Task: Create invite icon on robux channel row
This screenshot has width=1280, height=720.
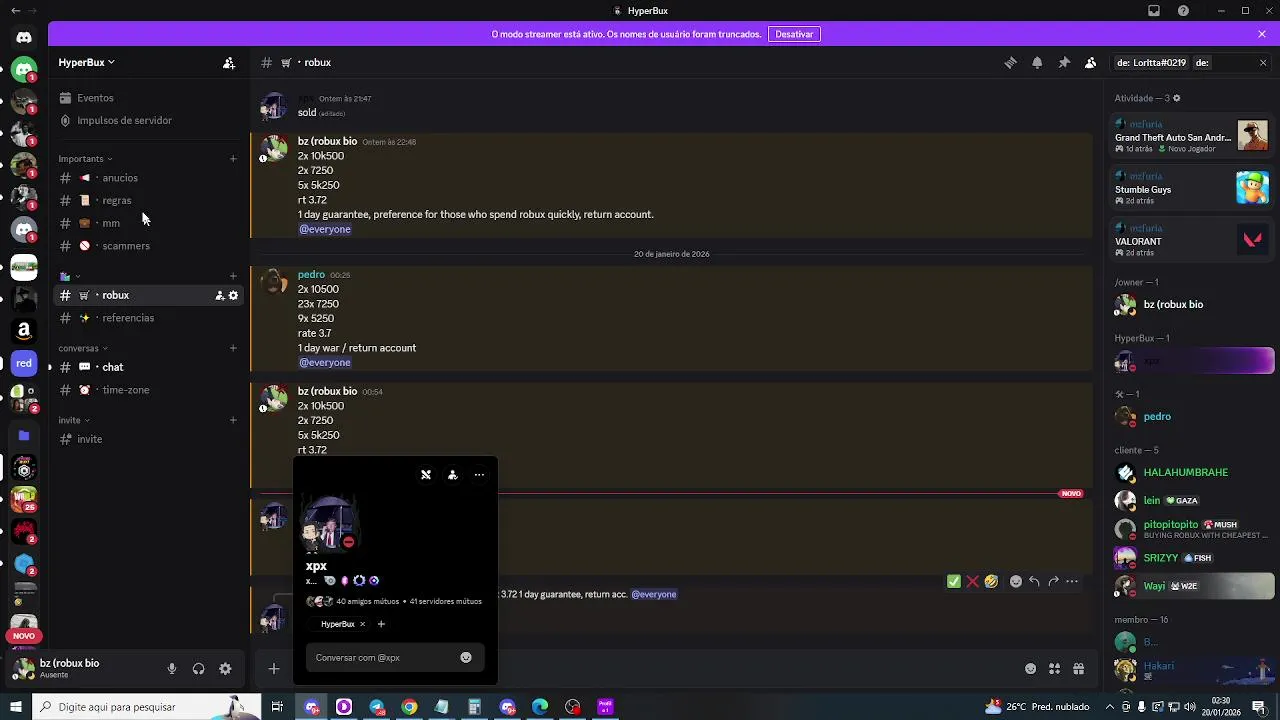Action: [219, 295]
